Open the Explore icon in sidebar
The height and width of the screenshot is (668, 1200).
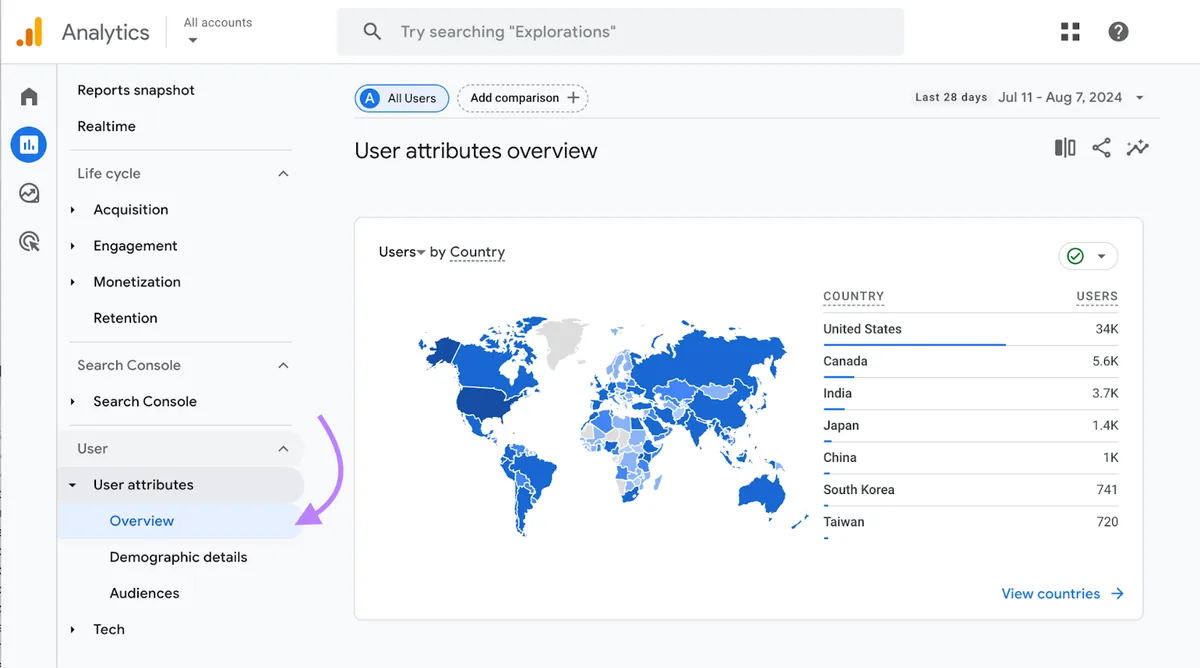[29, 193]
